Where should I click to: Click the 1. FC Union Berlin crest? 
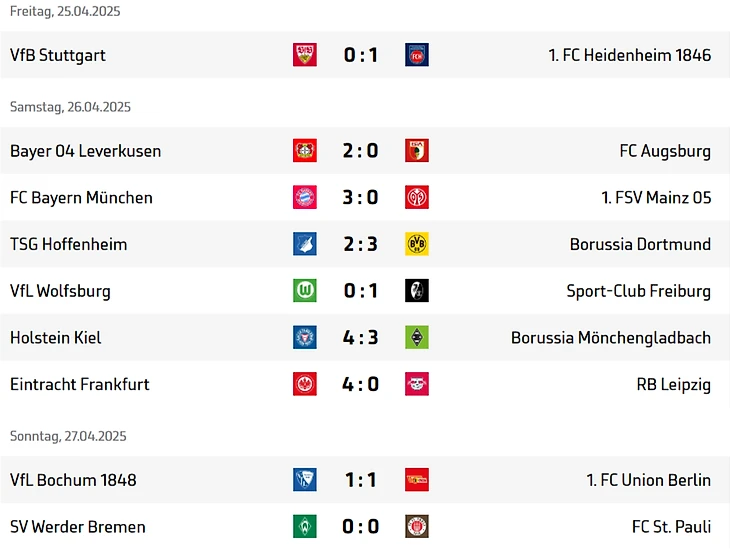pos(417,480)
